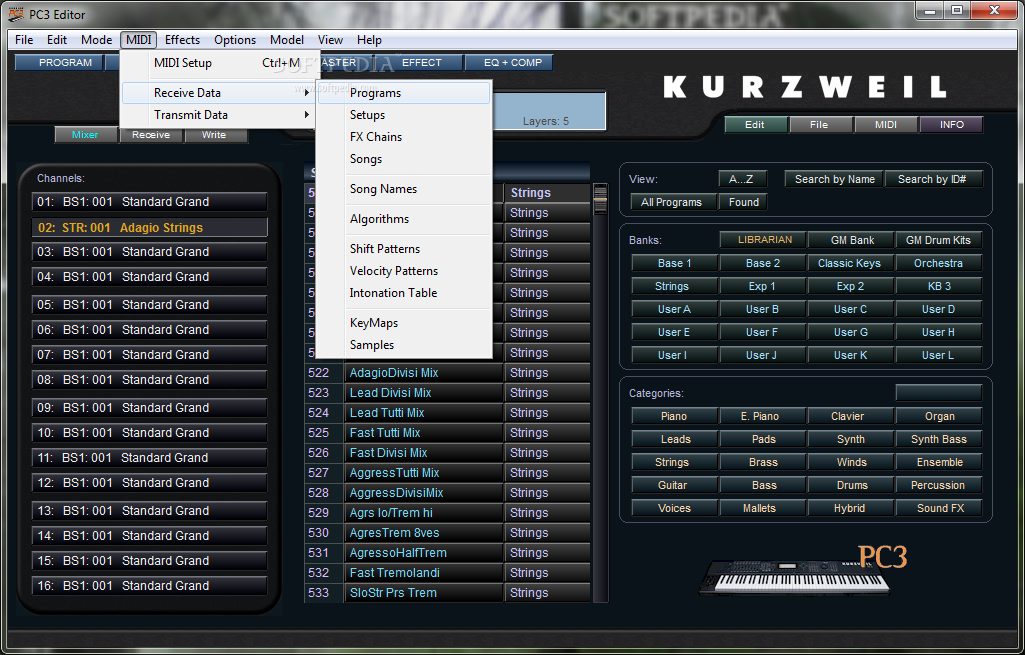
Task: Click the Write button
Action: click(214, 135)
